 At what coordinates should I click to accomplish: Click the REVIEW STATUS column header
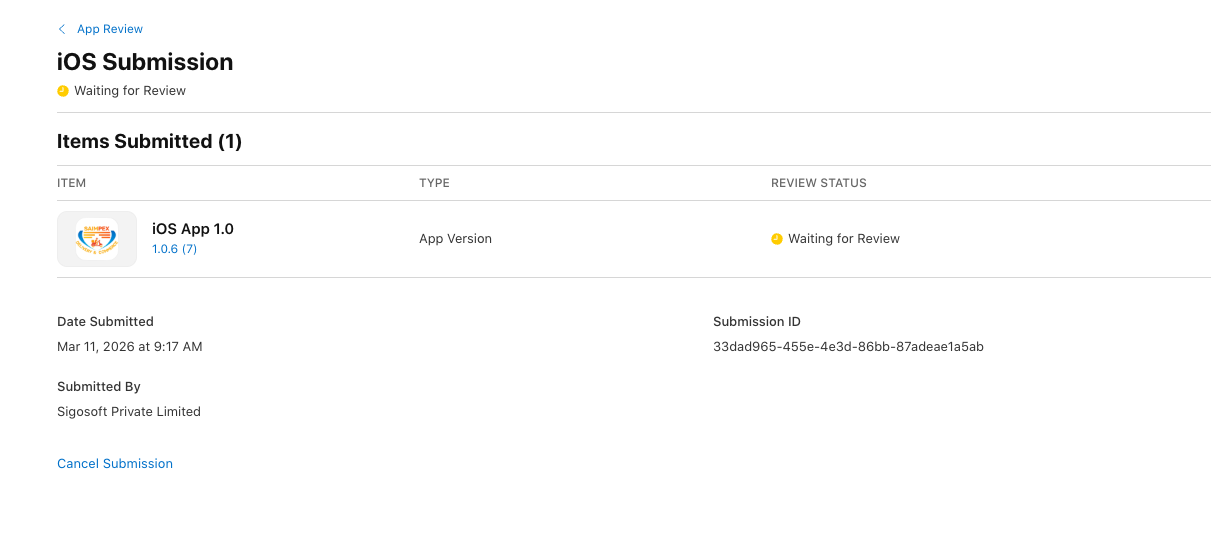818,183
